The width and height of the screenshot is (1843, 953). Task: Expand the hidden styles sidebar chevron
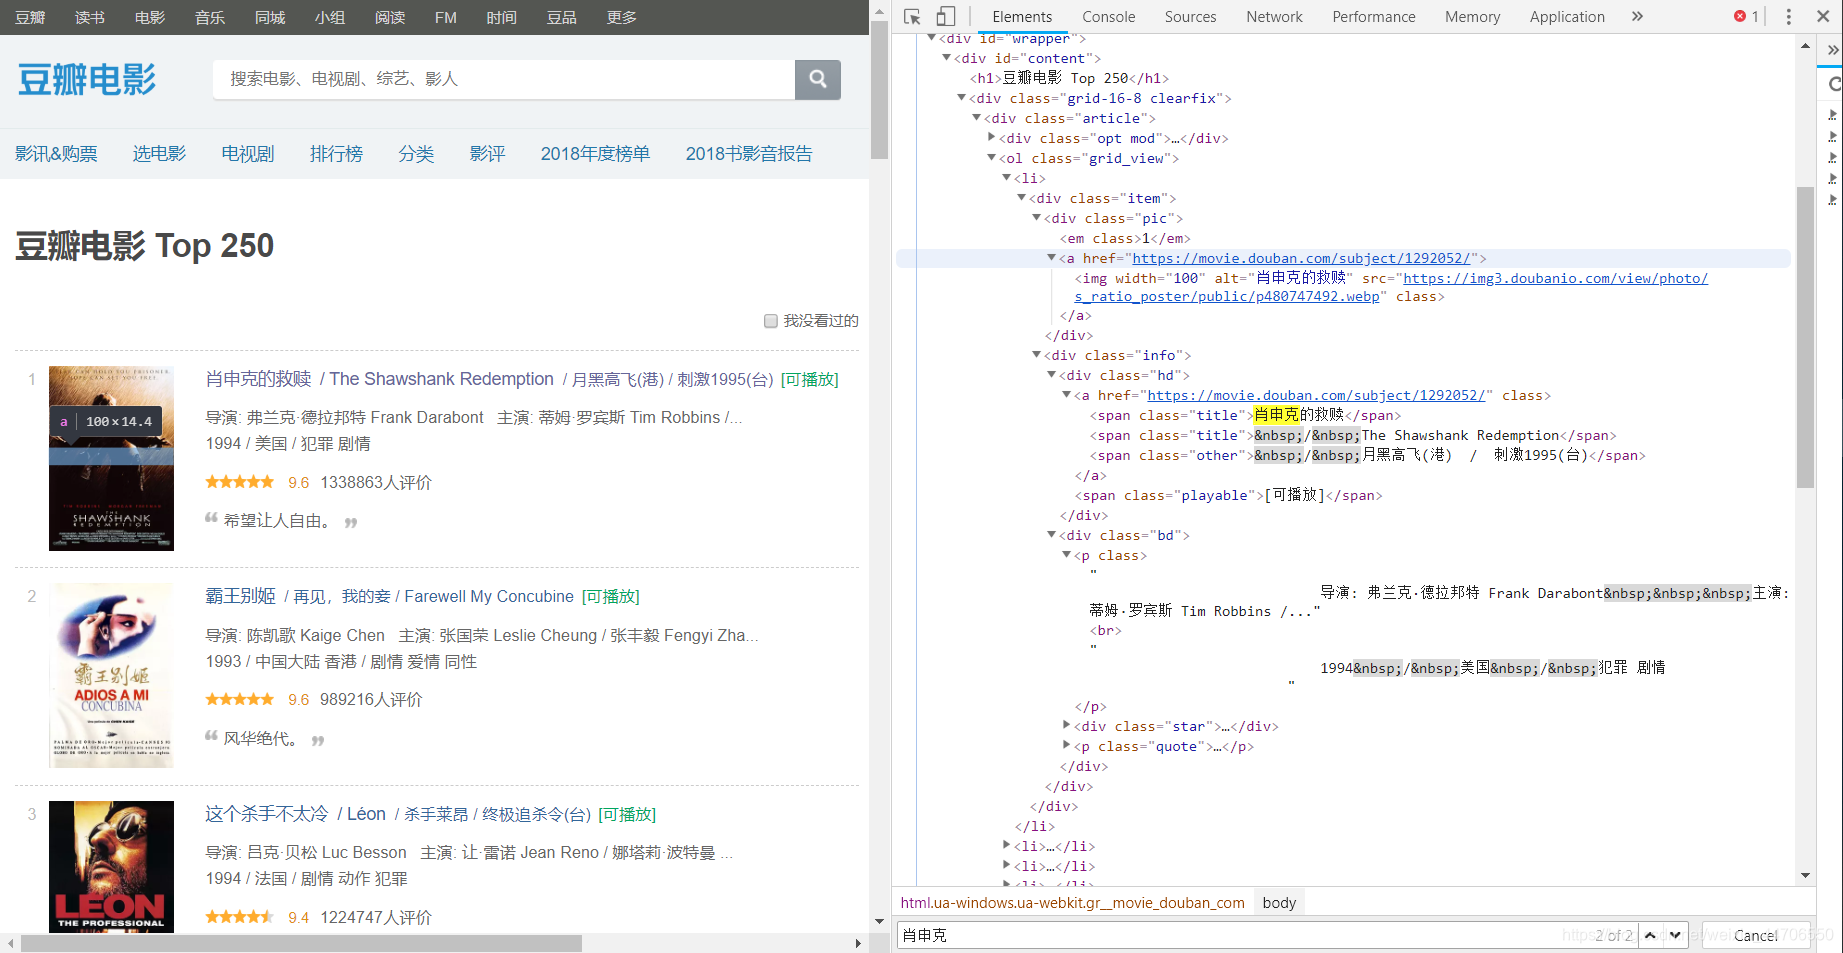[x=1833, y=49]
